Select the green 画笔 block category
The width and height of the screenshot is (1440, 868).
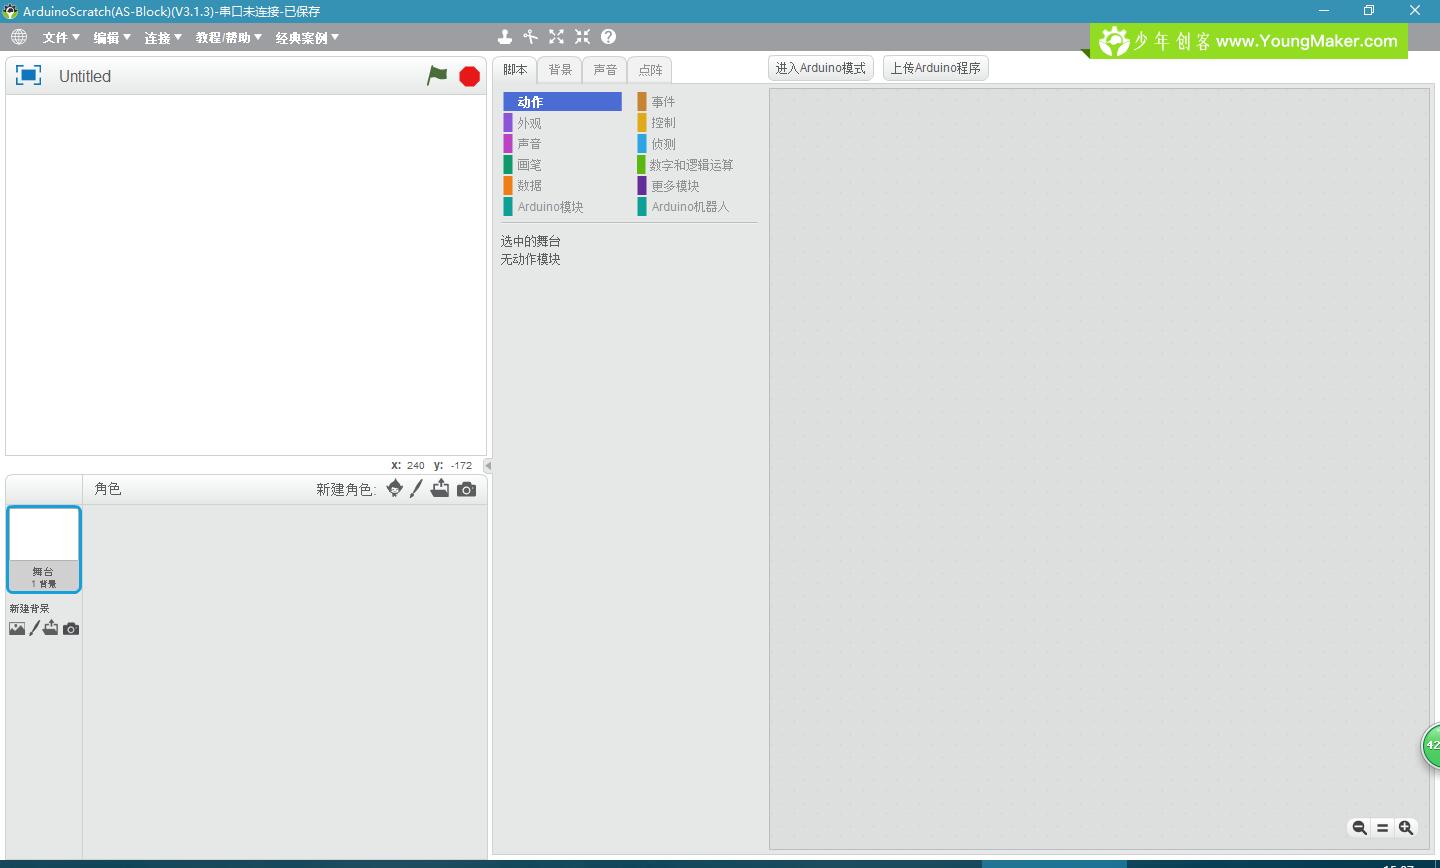pyautogui.click(x=529, y=165)
